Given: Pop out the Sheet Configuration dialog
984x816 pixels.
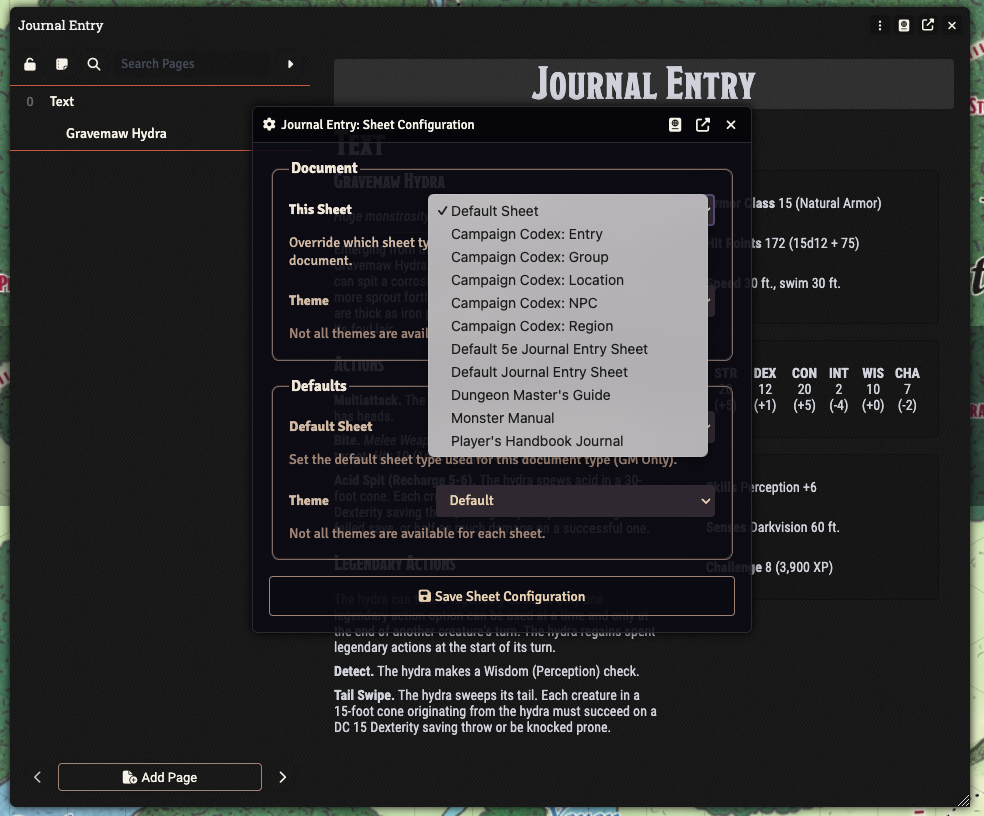Looking at the screenshot, I should (x=703, y=125).
